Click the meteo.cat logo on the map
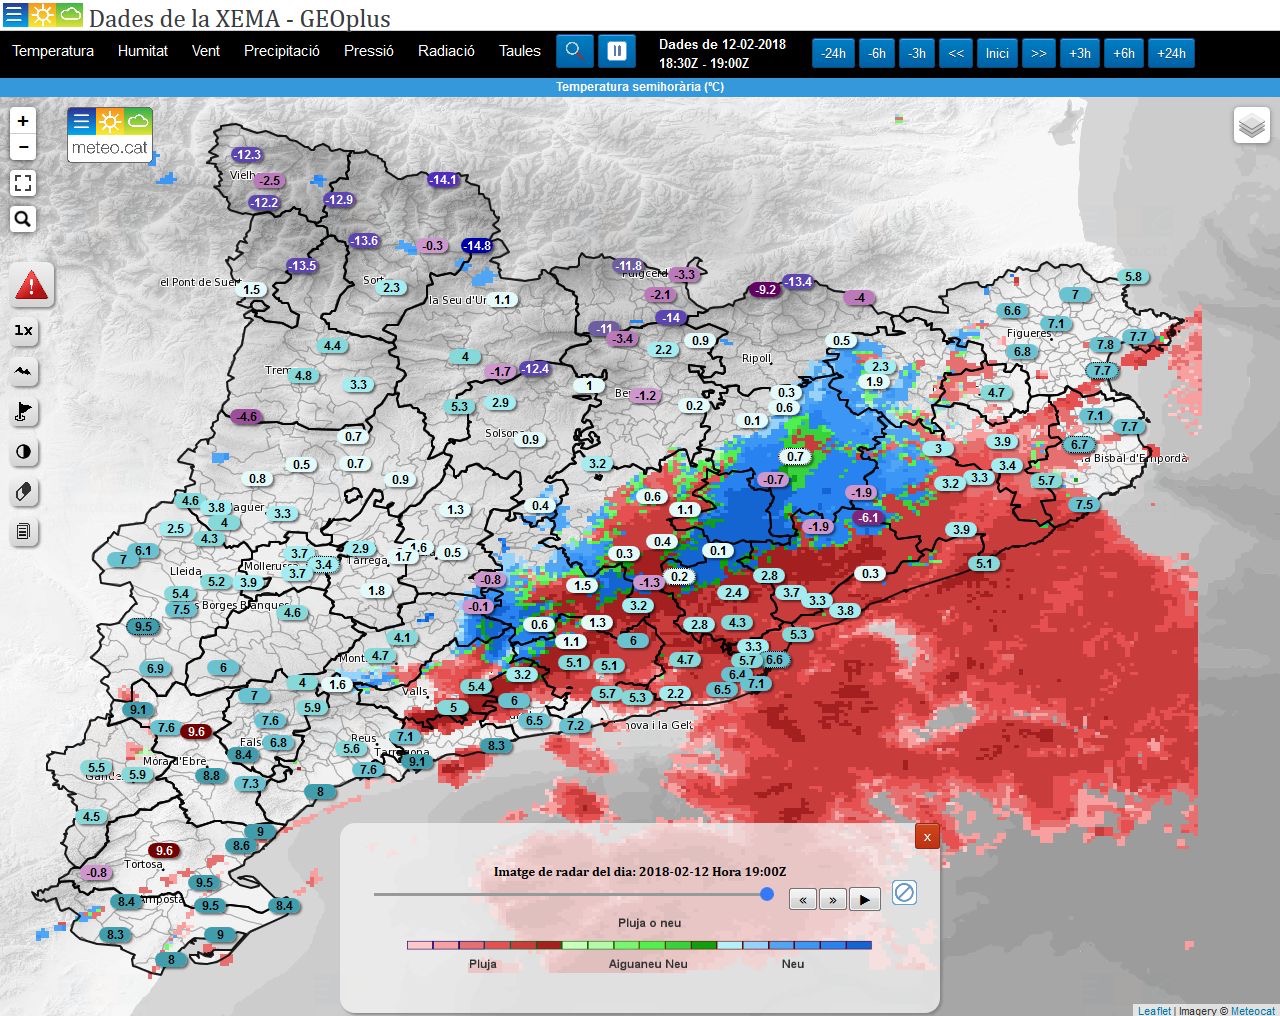Viewport: 1280px width, 1016px height. pos(109,135)
